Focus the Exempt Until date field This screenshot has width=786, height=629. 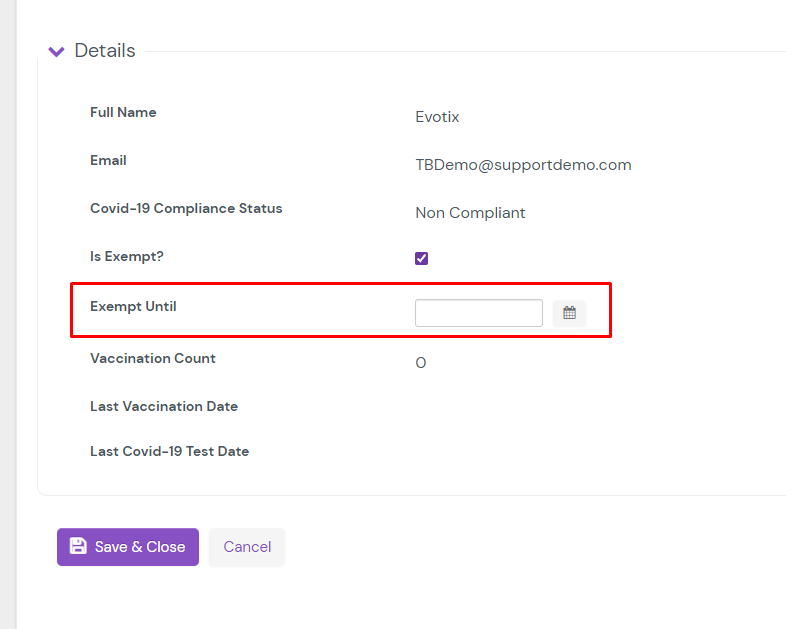(x=478, y=313)
